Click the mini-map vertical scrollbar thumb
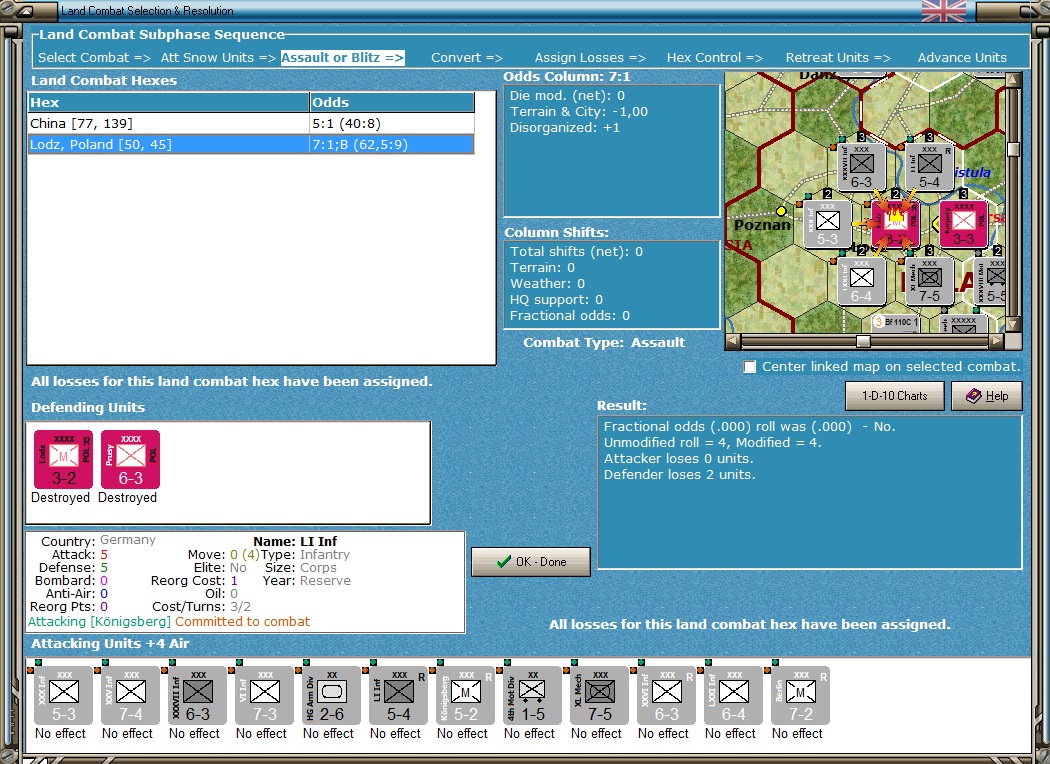1050x764 pixels. pos(1014,149)
